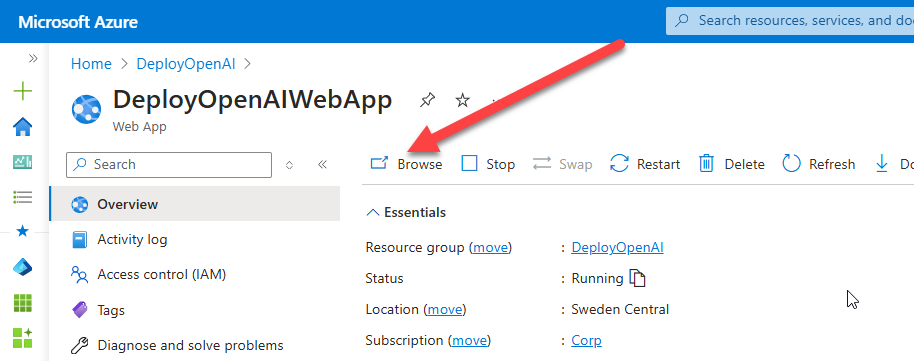Screen dimensions: 914x361
Task: Copy the Running status to clipboard
Action: 638,279
